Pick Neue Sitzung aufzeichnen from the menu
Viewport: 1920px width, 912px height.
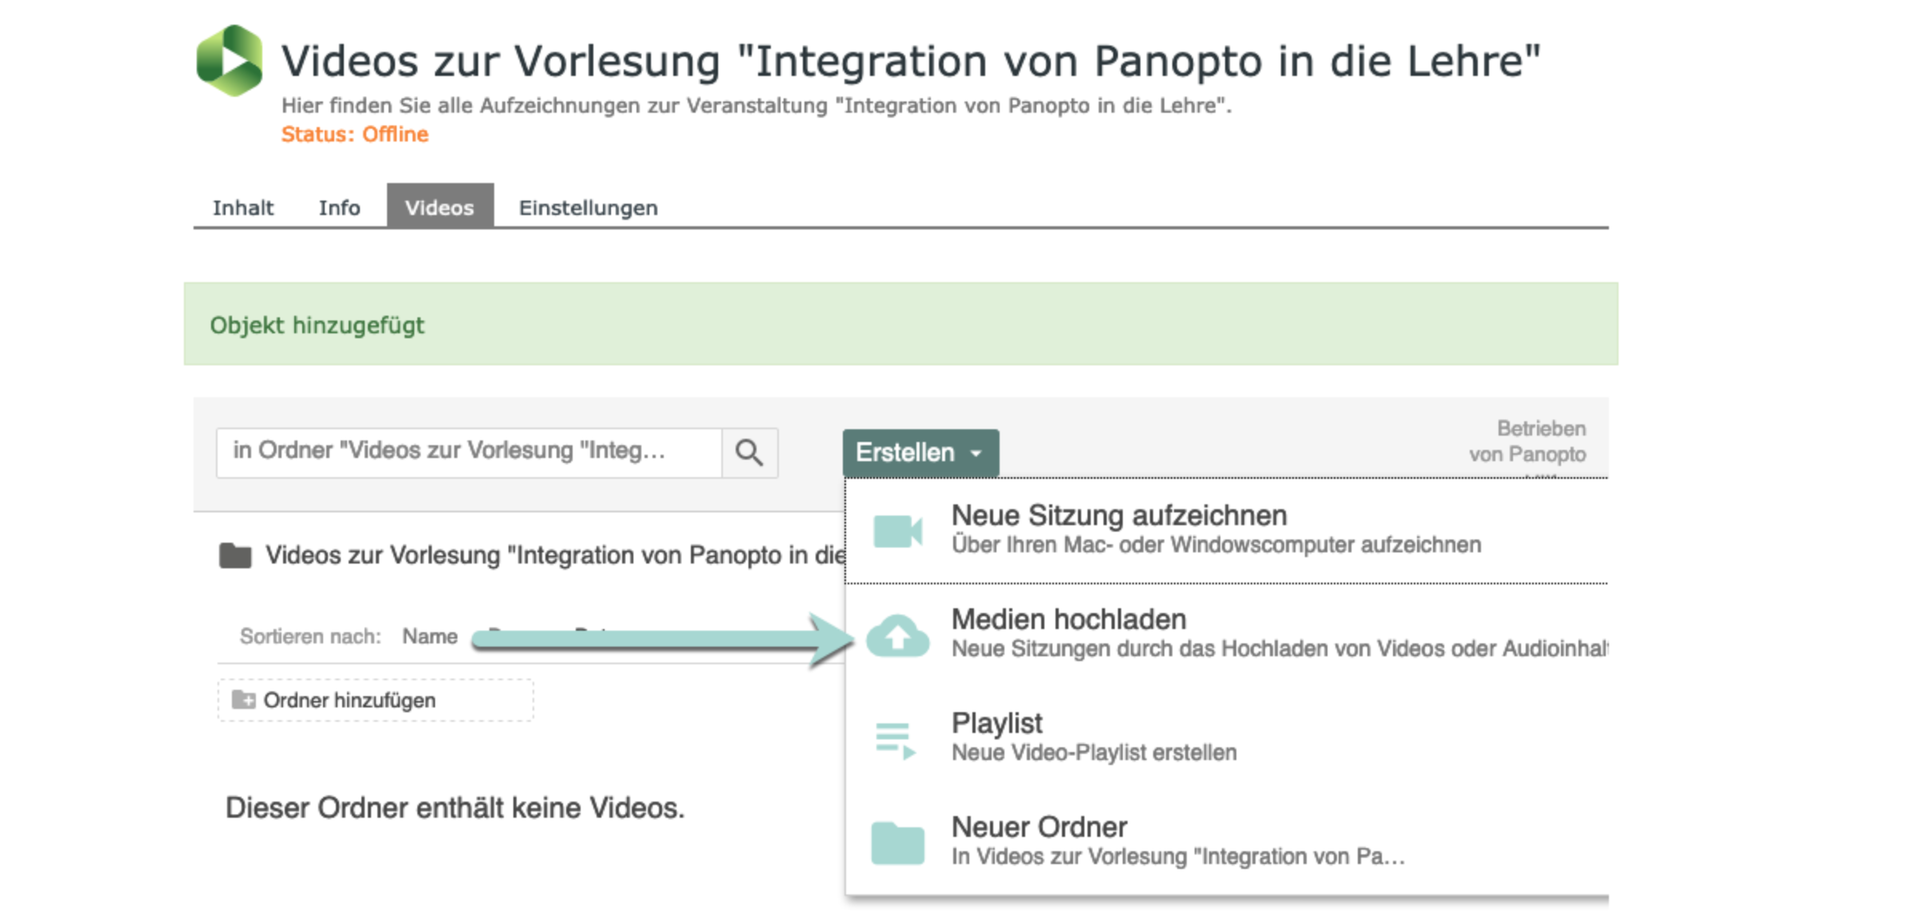[1118, 516]
